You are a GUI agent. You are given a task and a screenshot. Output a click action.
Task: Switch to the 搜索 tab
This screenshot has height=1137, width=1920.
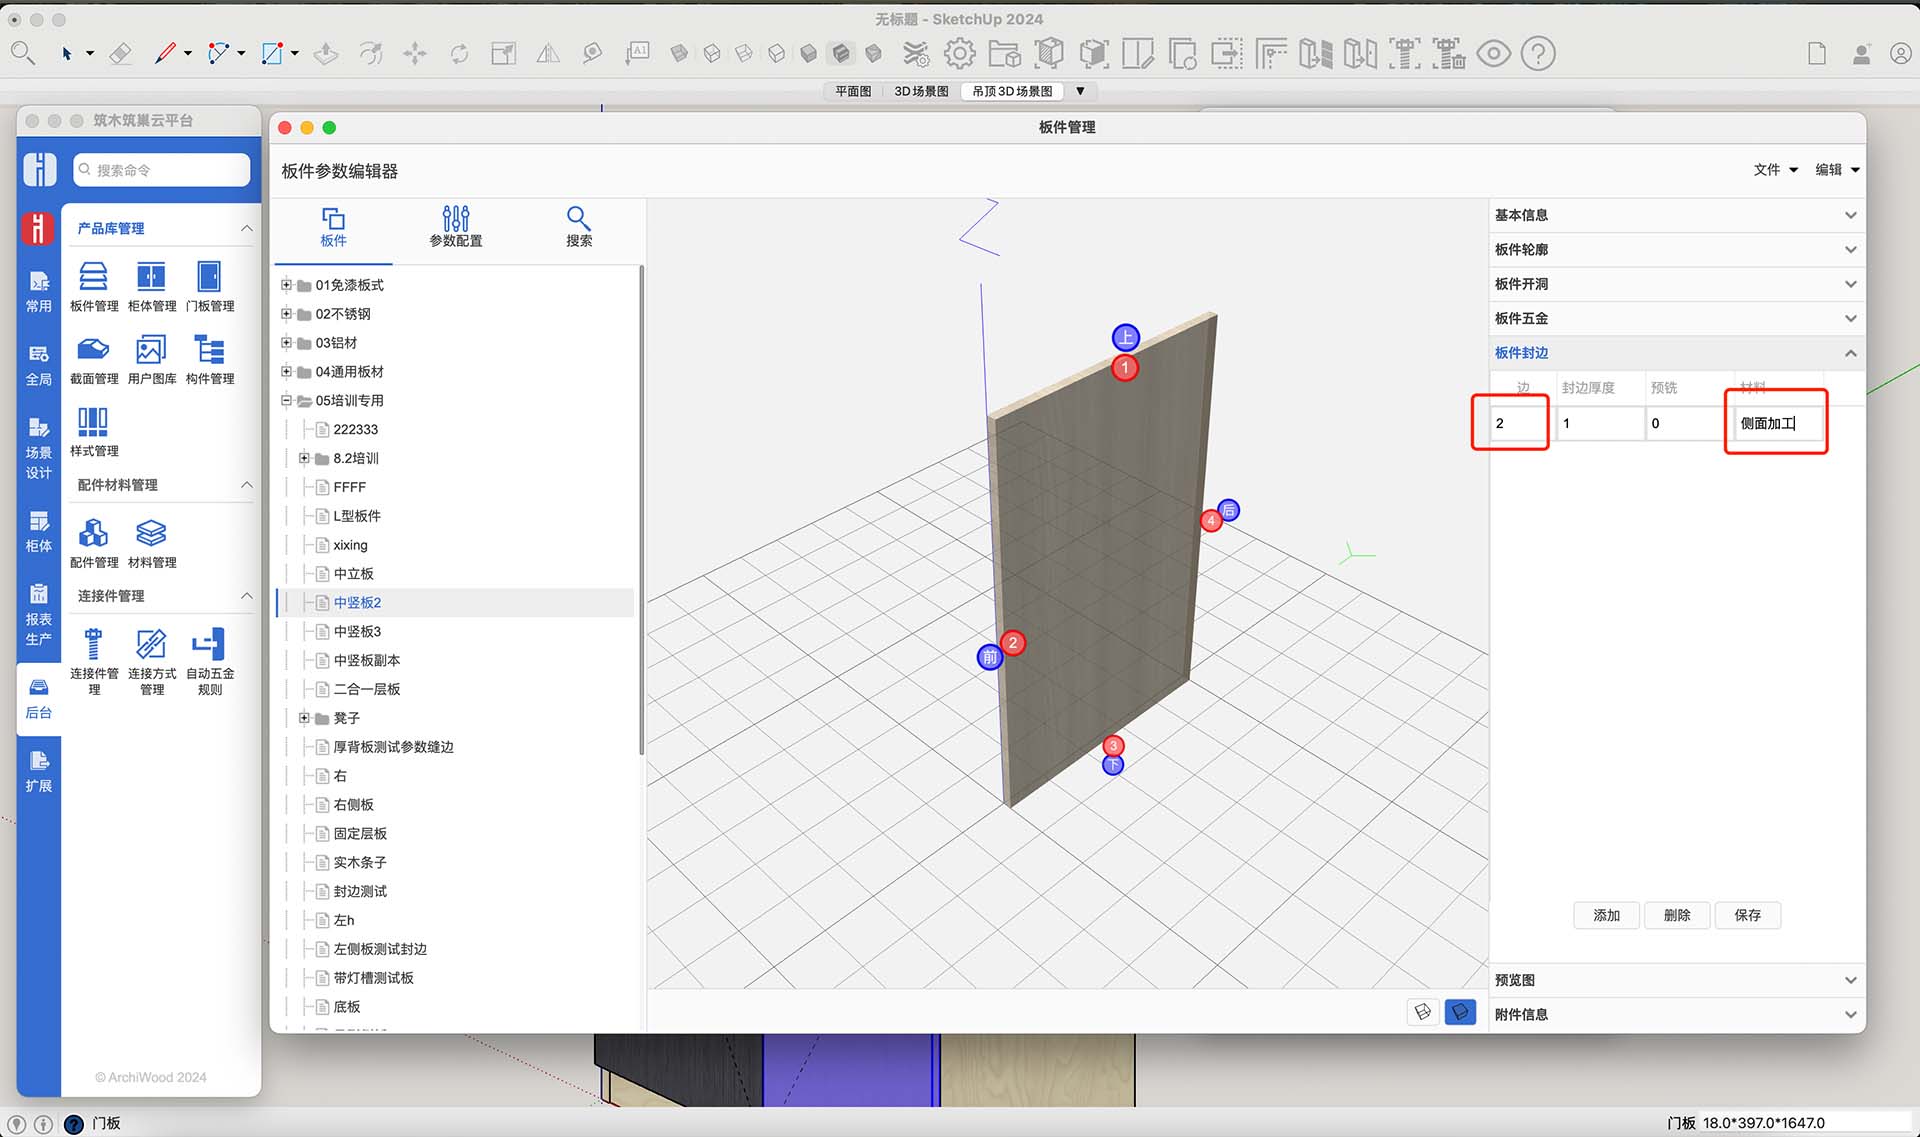[579, 227]
